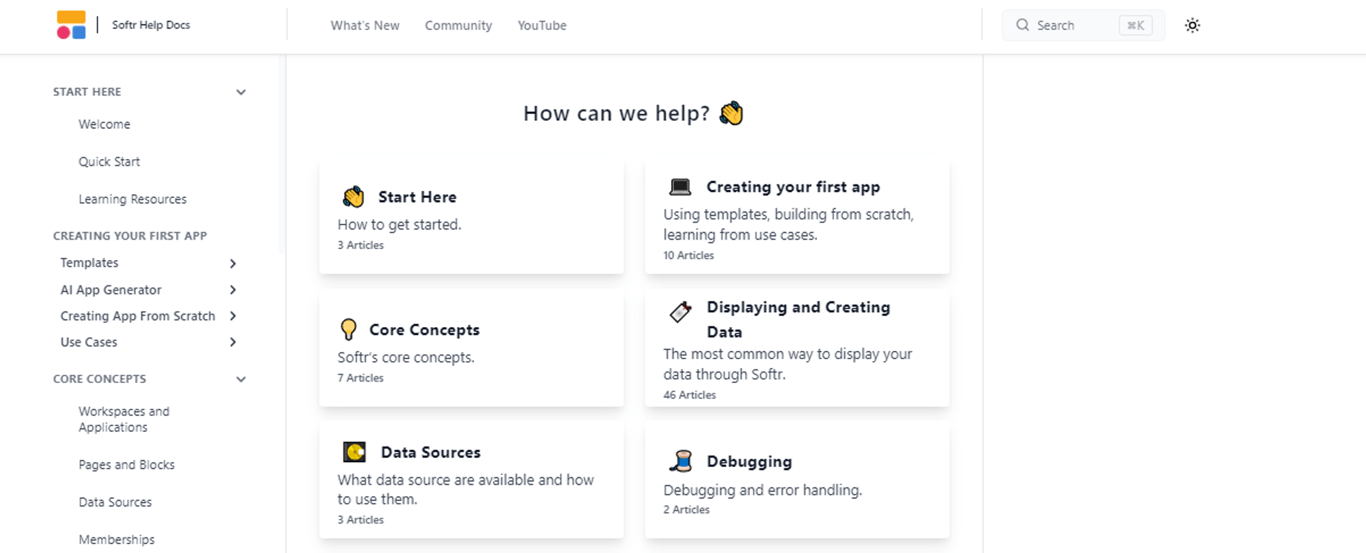The height and width of the screenshot is (553, 1366).
Task: Click the disk icon on Data Sources card
Action: click(354, 452)
